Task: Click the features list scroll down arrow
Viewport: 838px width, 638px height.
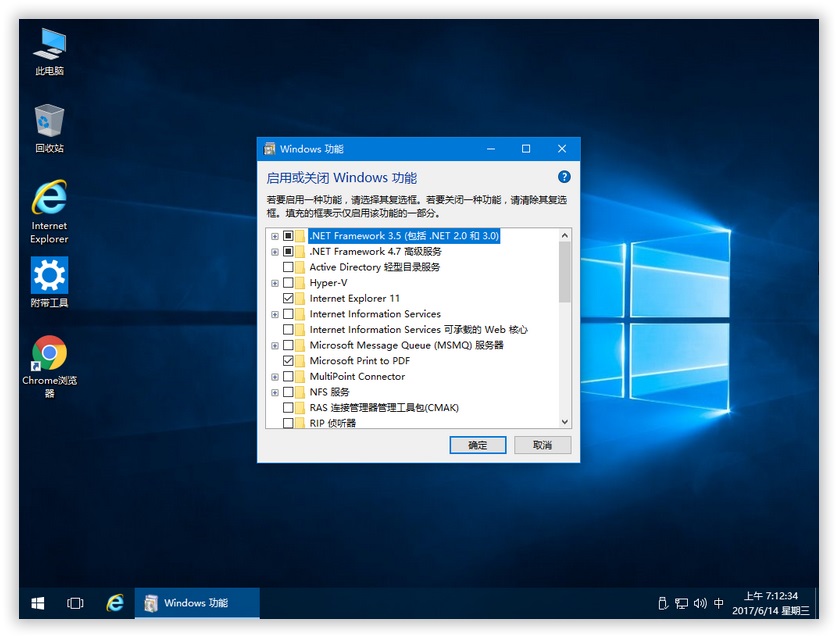Action: click(565, 422)
